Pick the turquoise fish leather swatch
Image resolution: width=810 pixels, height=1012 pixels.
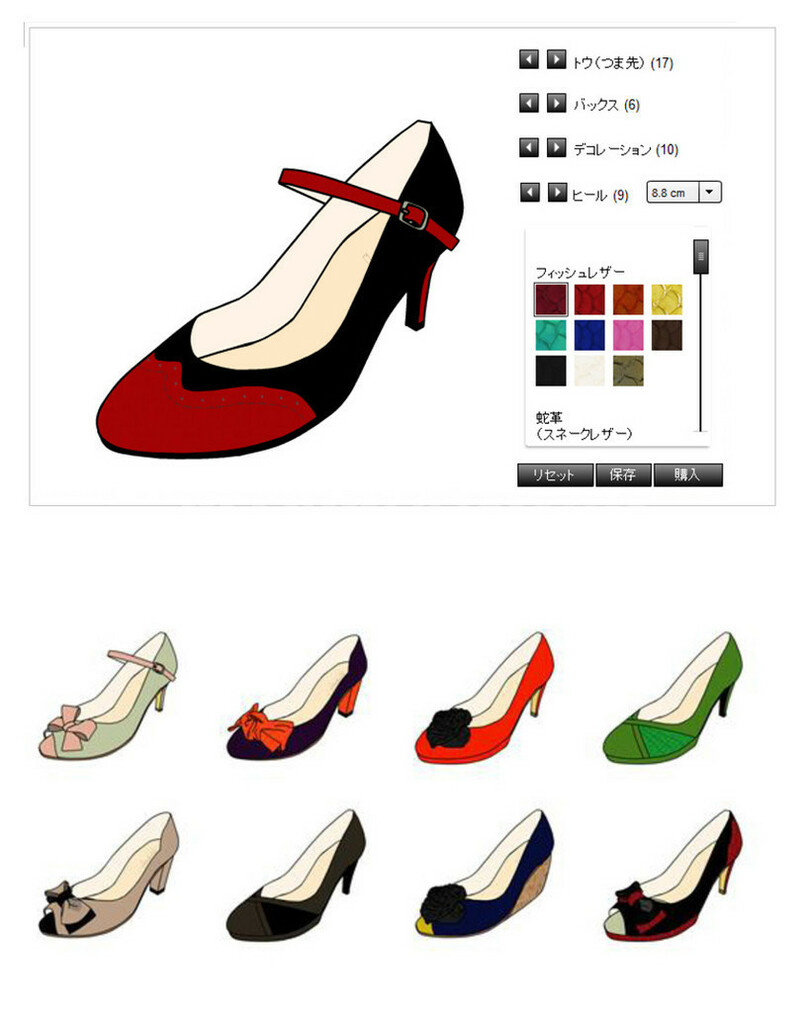click(551, 335)
